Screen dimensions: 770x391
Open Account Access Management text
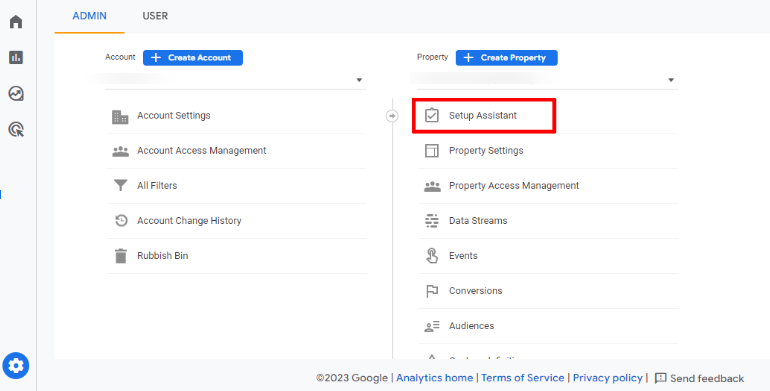[202, 150]
